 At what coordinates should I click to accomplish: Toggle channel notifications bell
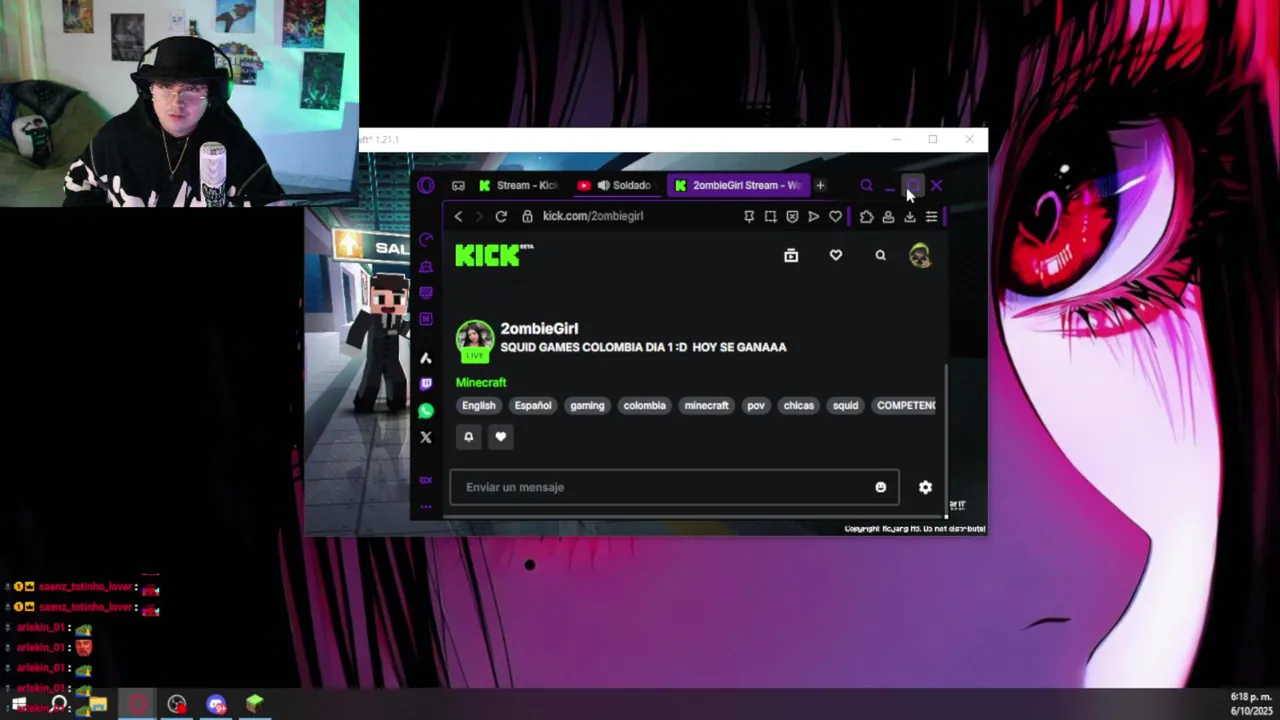(x=468, y=436)
